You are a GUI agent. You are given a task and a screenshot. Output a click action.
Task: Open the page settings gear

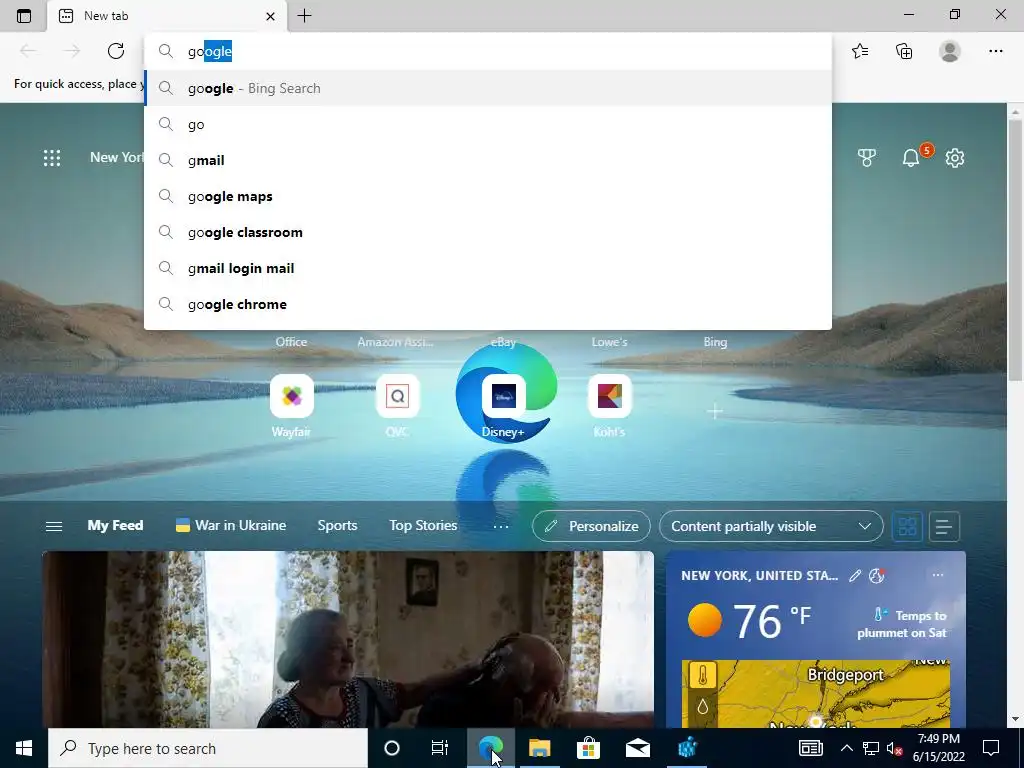pyautogui.click(x=955, y=158)
